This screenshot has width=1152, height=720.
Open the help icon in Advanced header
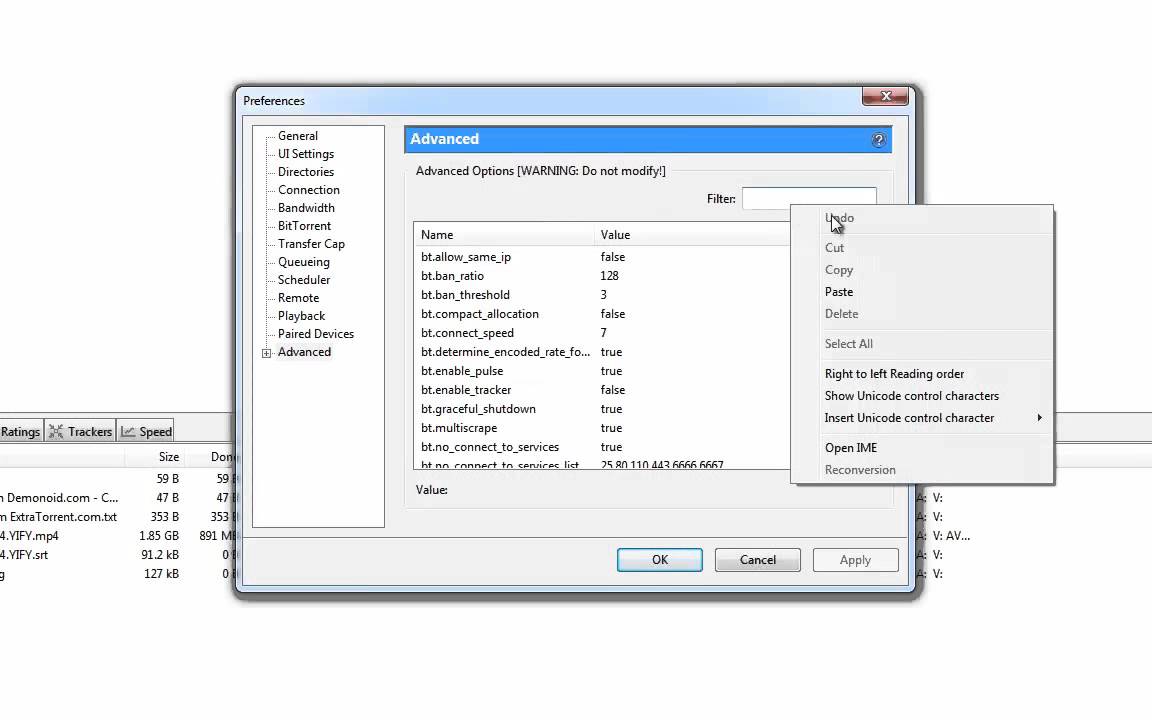878,140
